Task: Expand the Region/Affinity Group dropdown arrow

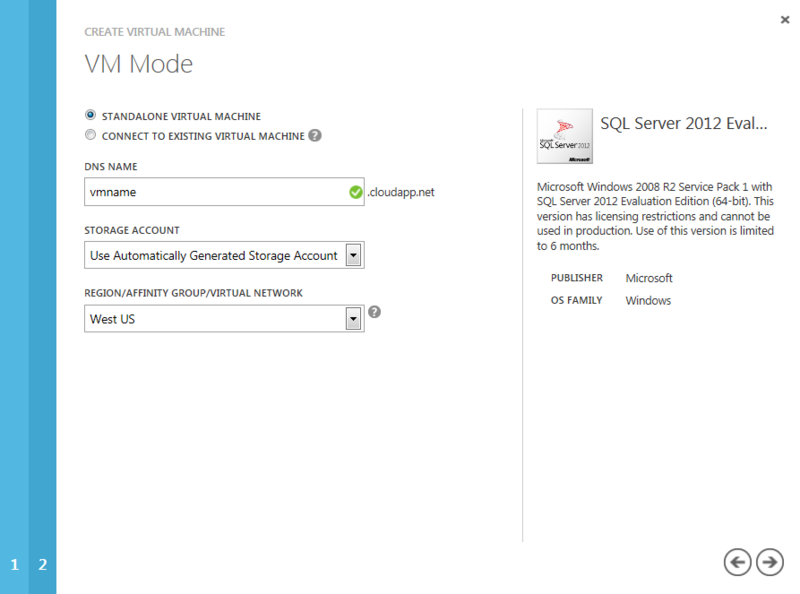Action: pos(354,318)
